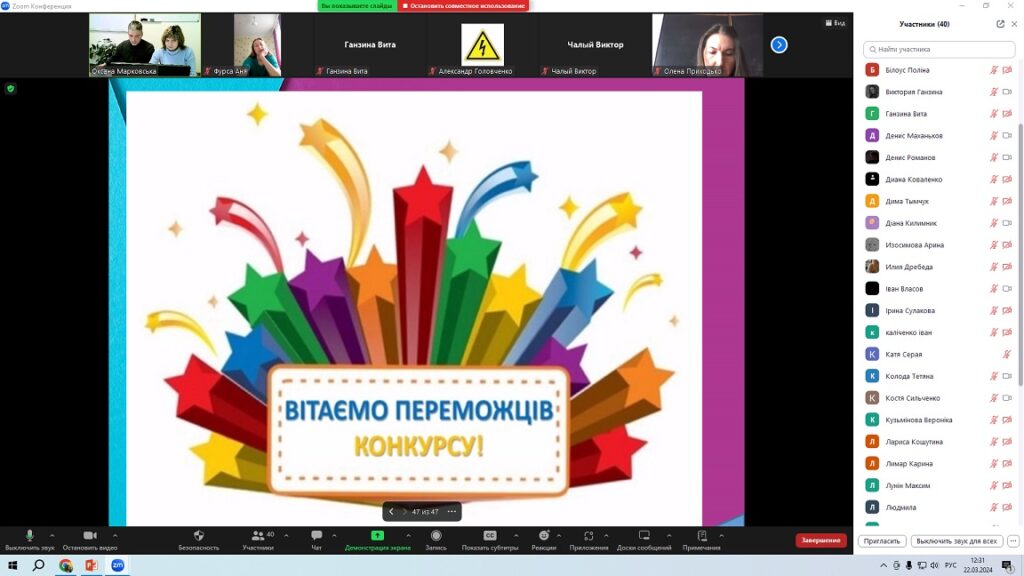Show next video thumbnails with blue arrow

coord(778,44)
